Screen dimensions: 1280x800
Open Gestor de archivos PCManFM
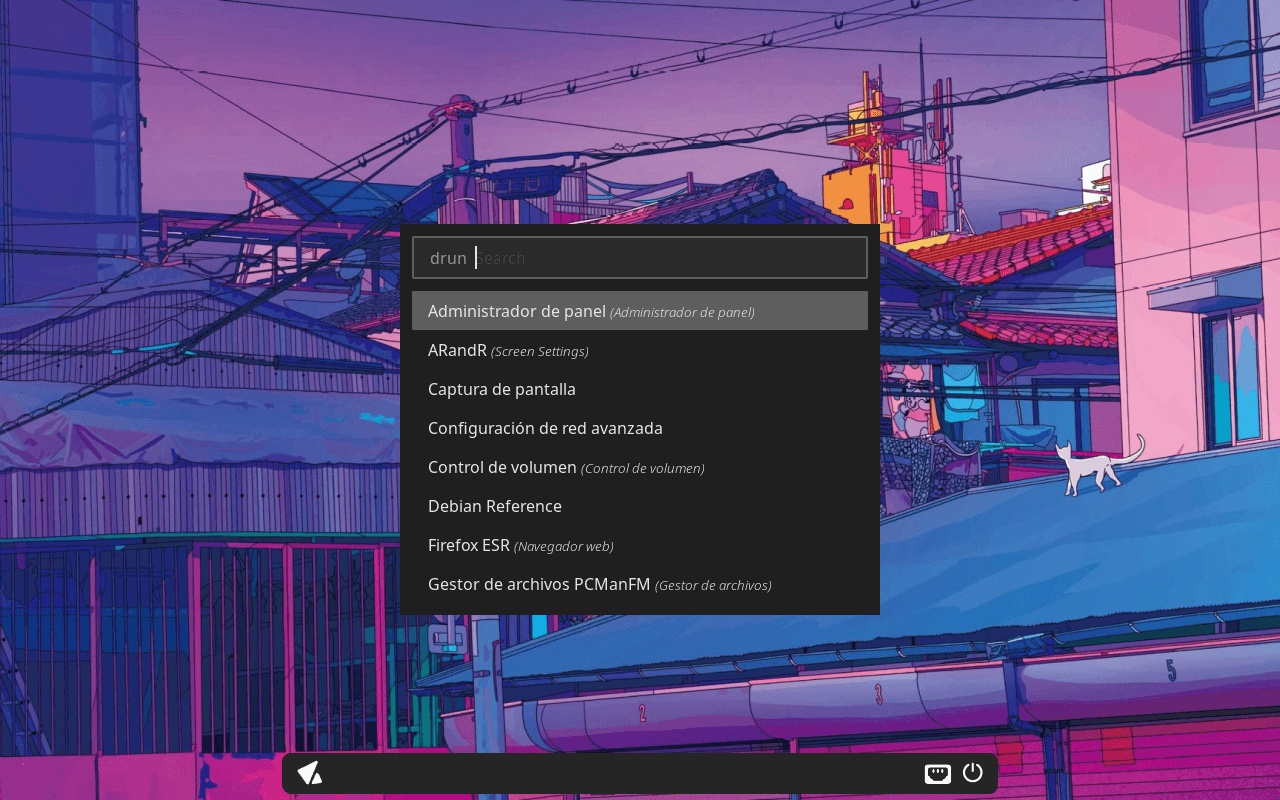pyautogui.click(x=539, y=584)
